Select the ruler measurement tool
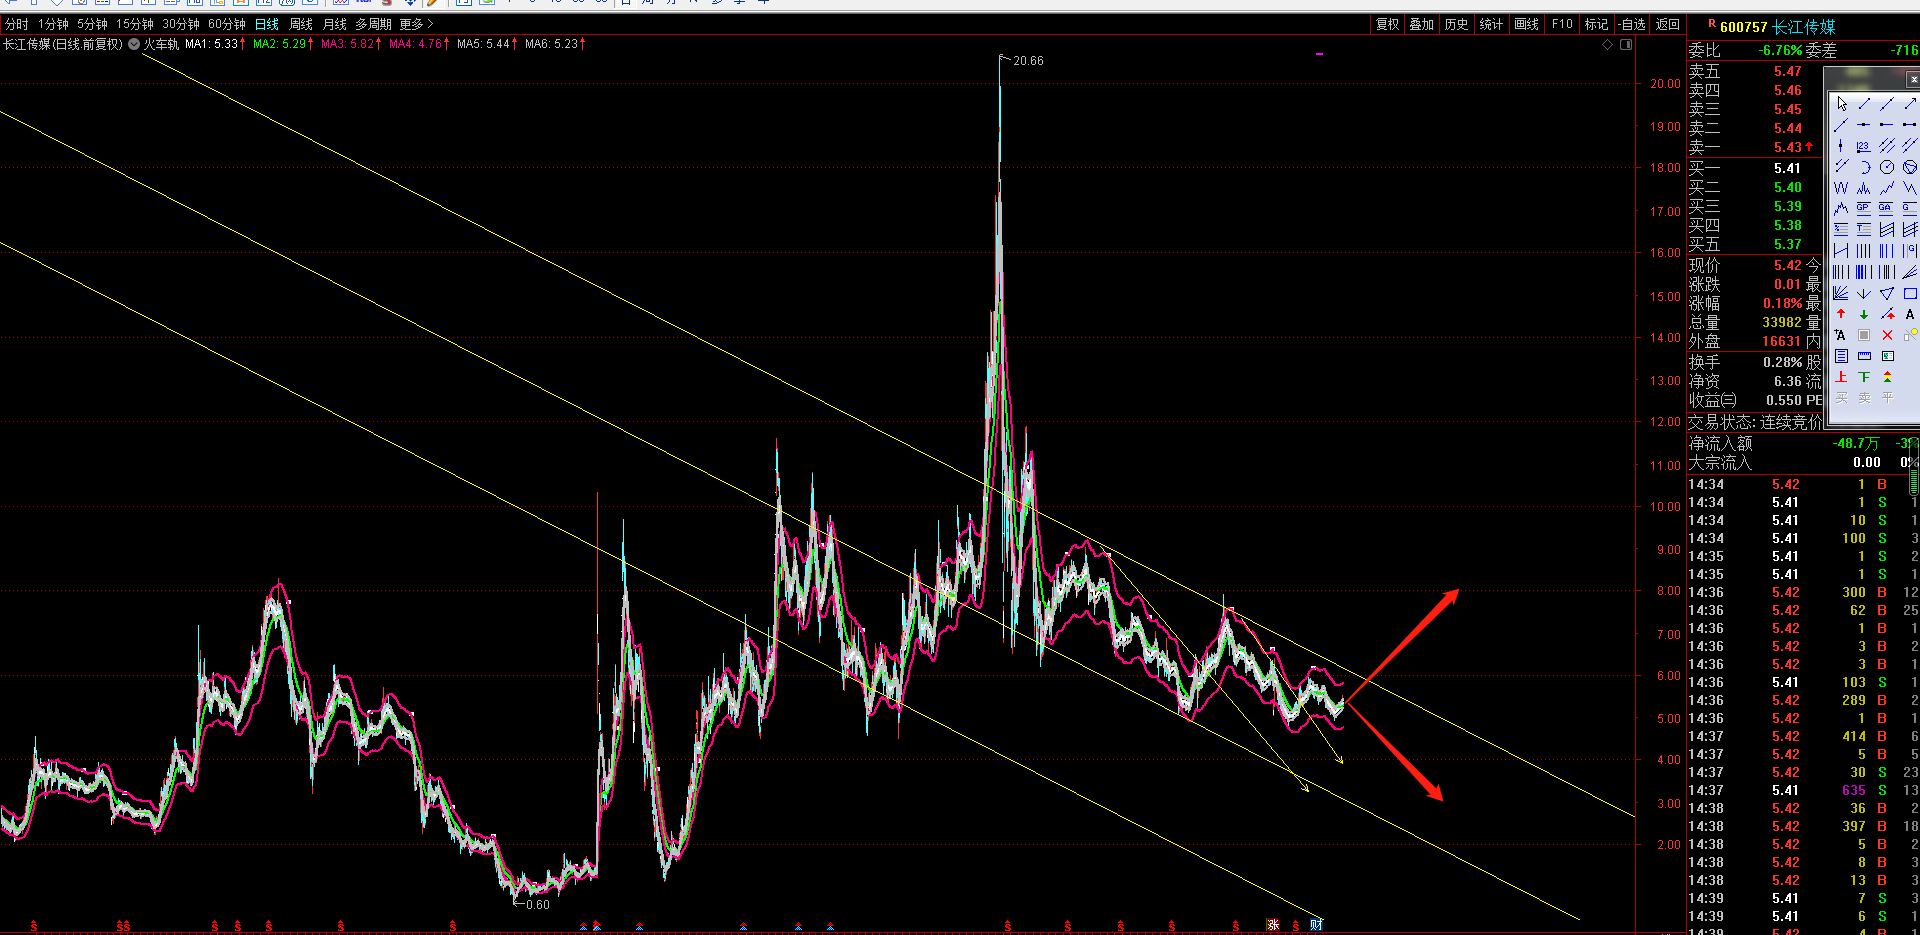Image resolution: width=1920 pixels, height=935 pixels. click(1864, 356)
